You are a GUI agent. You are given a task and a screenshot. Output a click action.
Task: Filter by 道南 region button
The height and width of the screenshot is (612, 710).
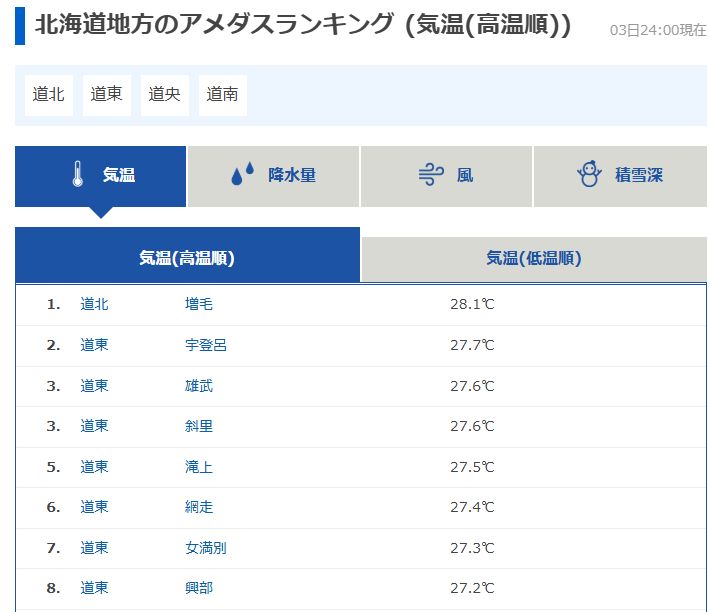click(223, 95)
